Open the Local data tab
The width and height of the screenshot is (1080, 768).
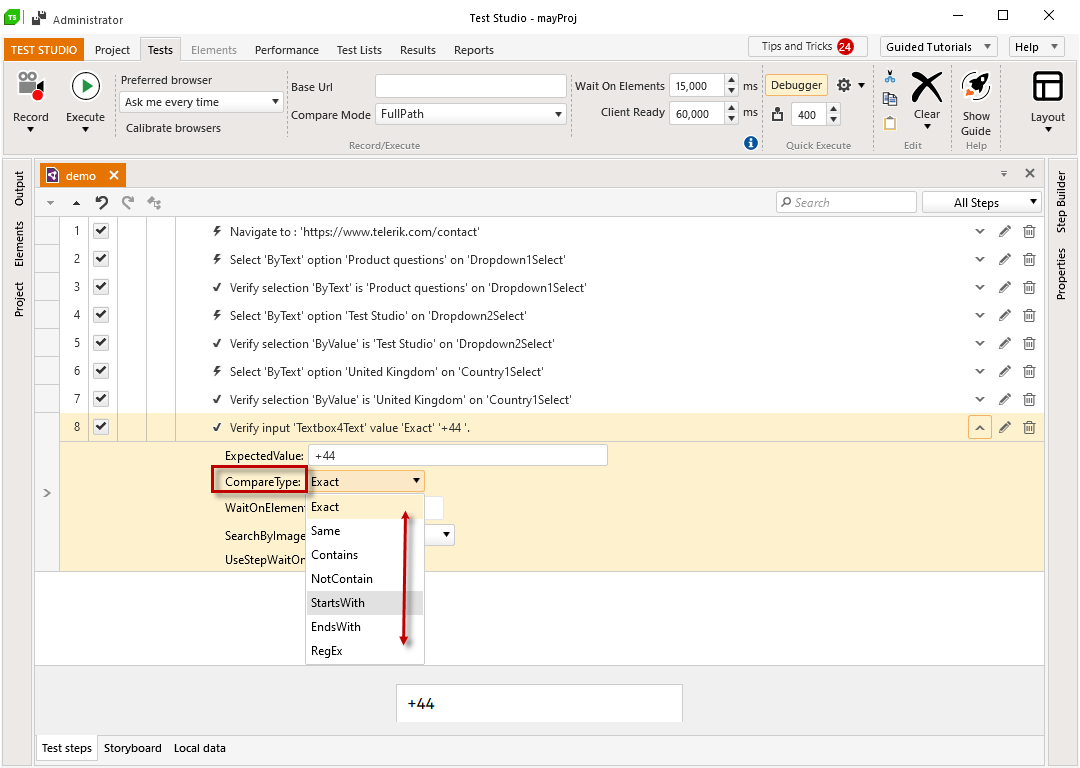(200, 748)
